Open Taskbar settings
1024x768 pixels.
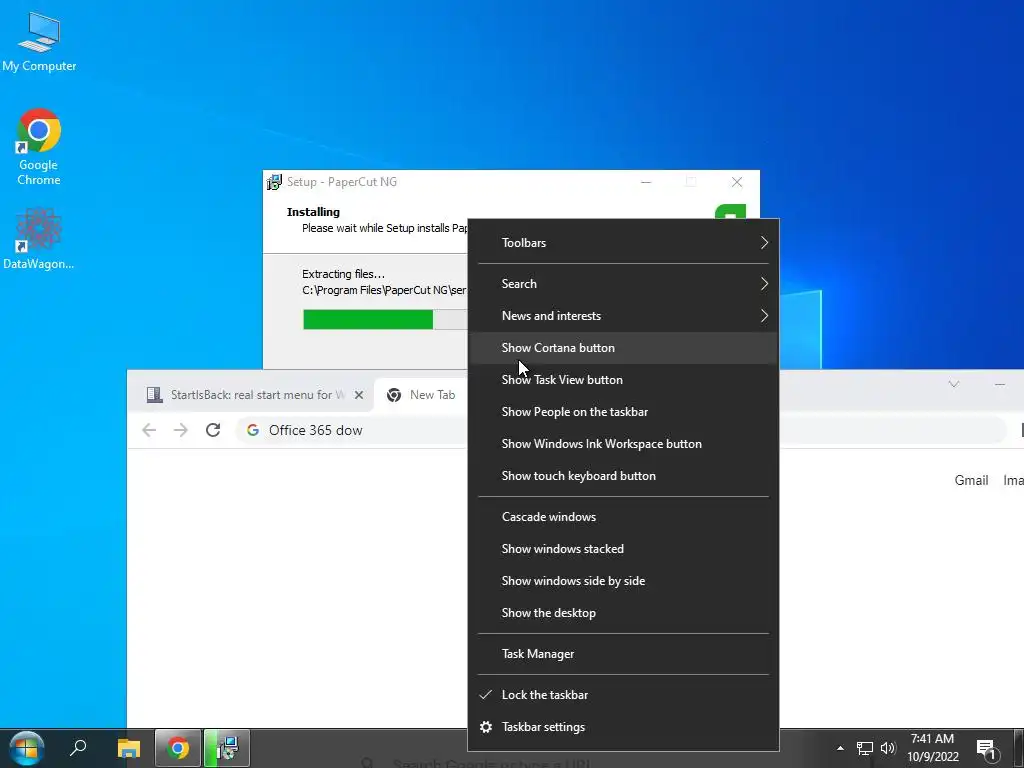click(x=624, y=728)
